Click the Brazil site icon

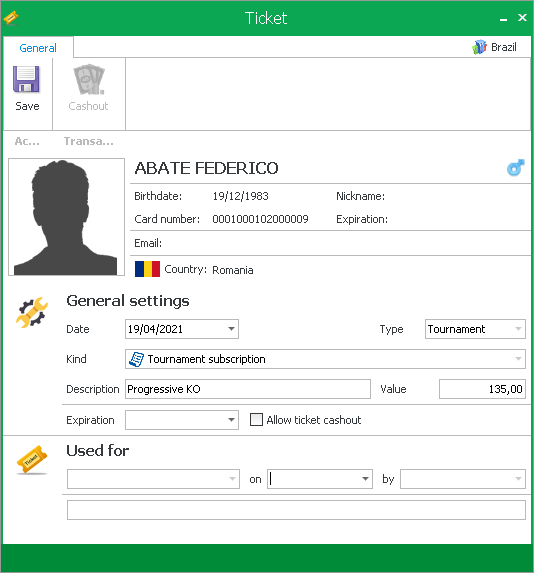point(480,47)
